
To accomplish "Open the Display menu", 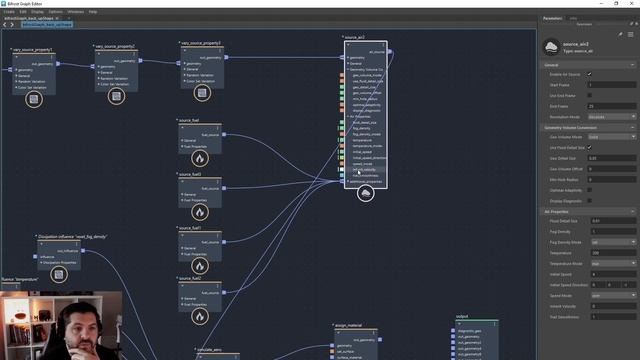I will [x=37, y=12].
